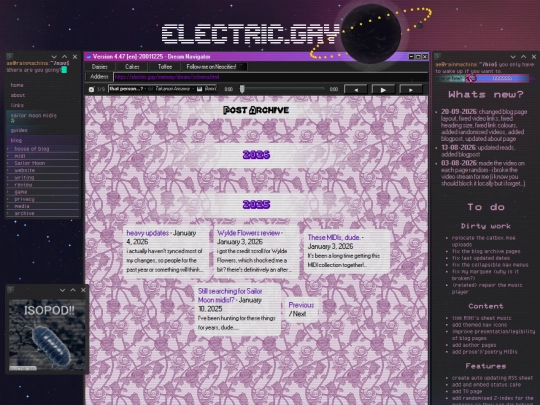
Task: Click the terminal icon on the ISOPOD panel
Action: tap(10, 290)
